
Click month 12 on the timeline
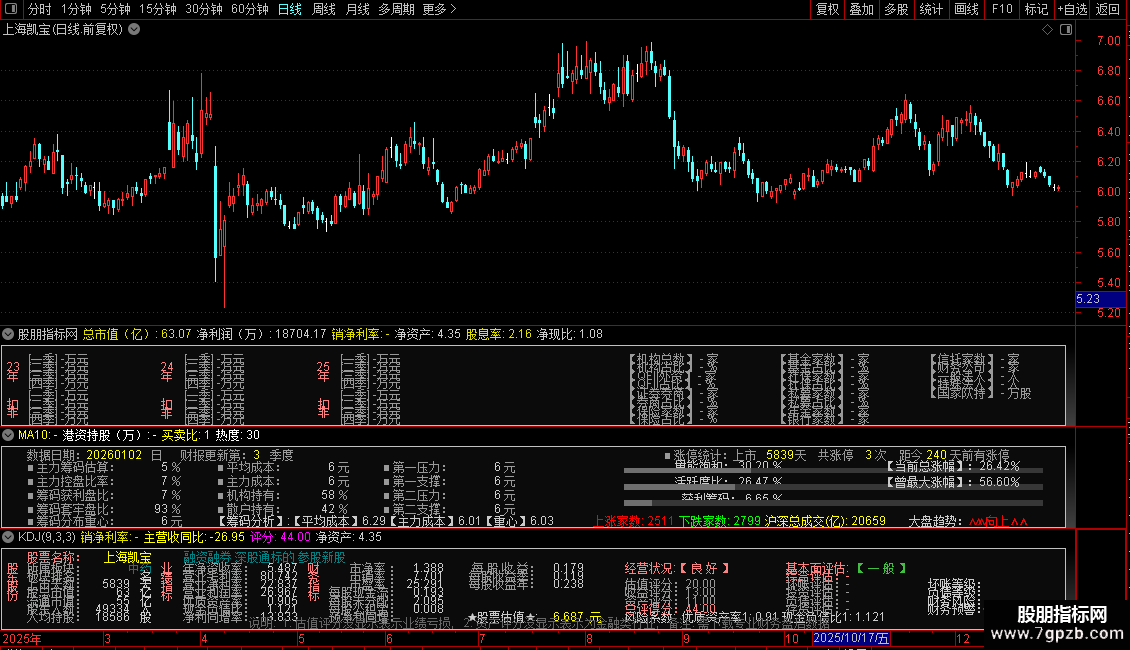(x=963, y=639)
